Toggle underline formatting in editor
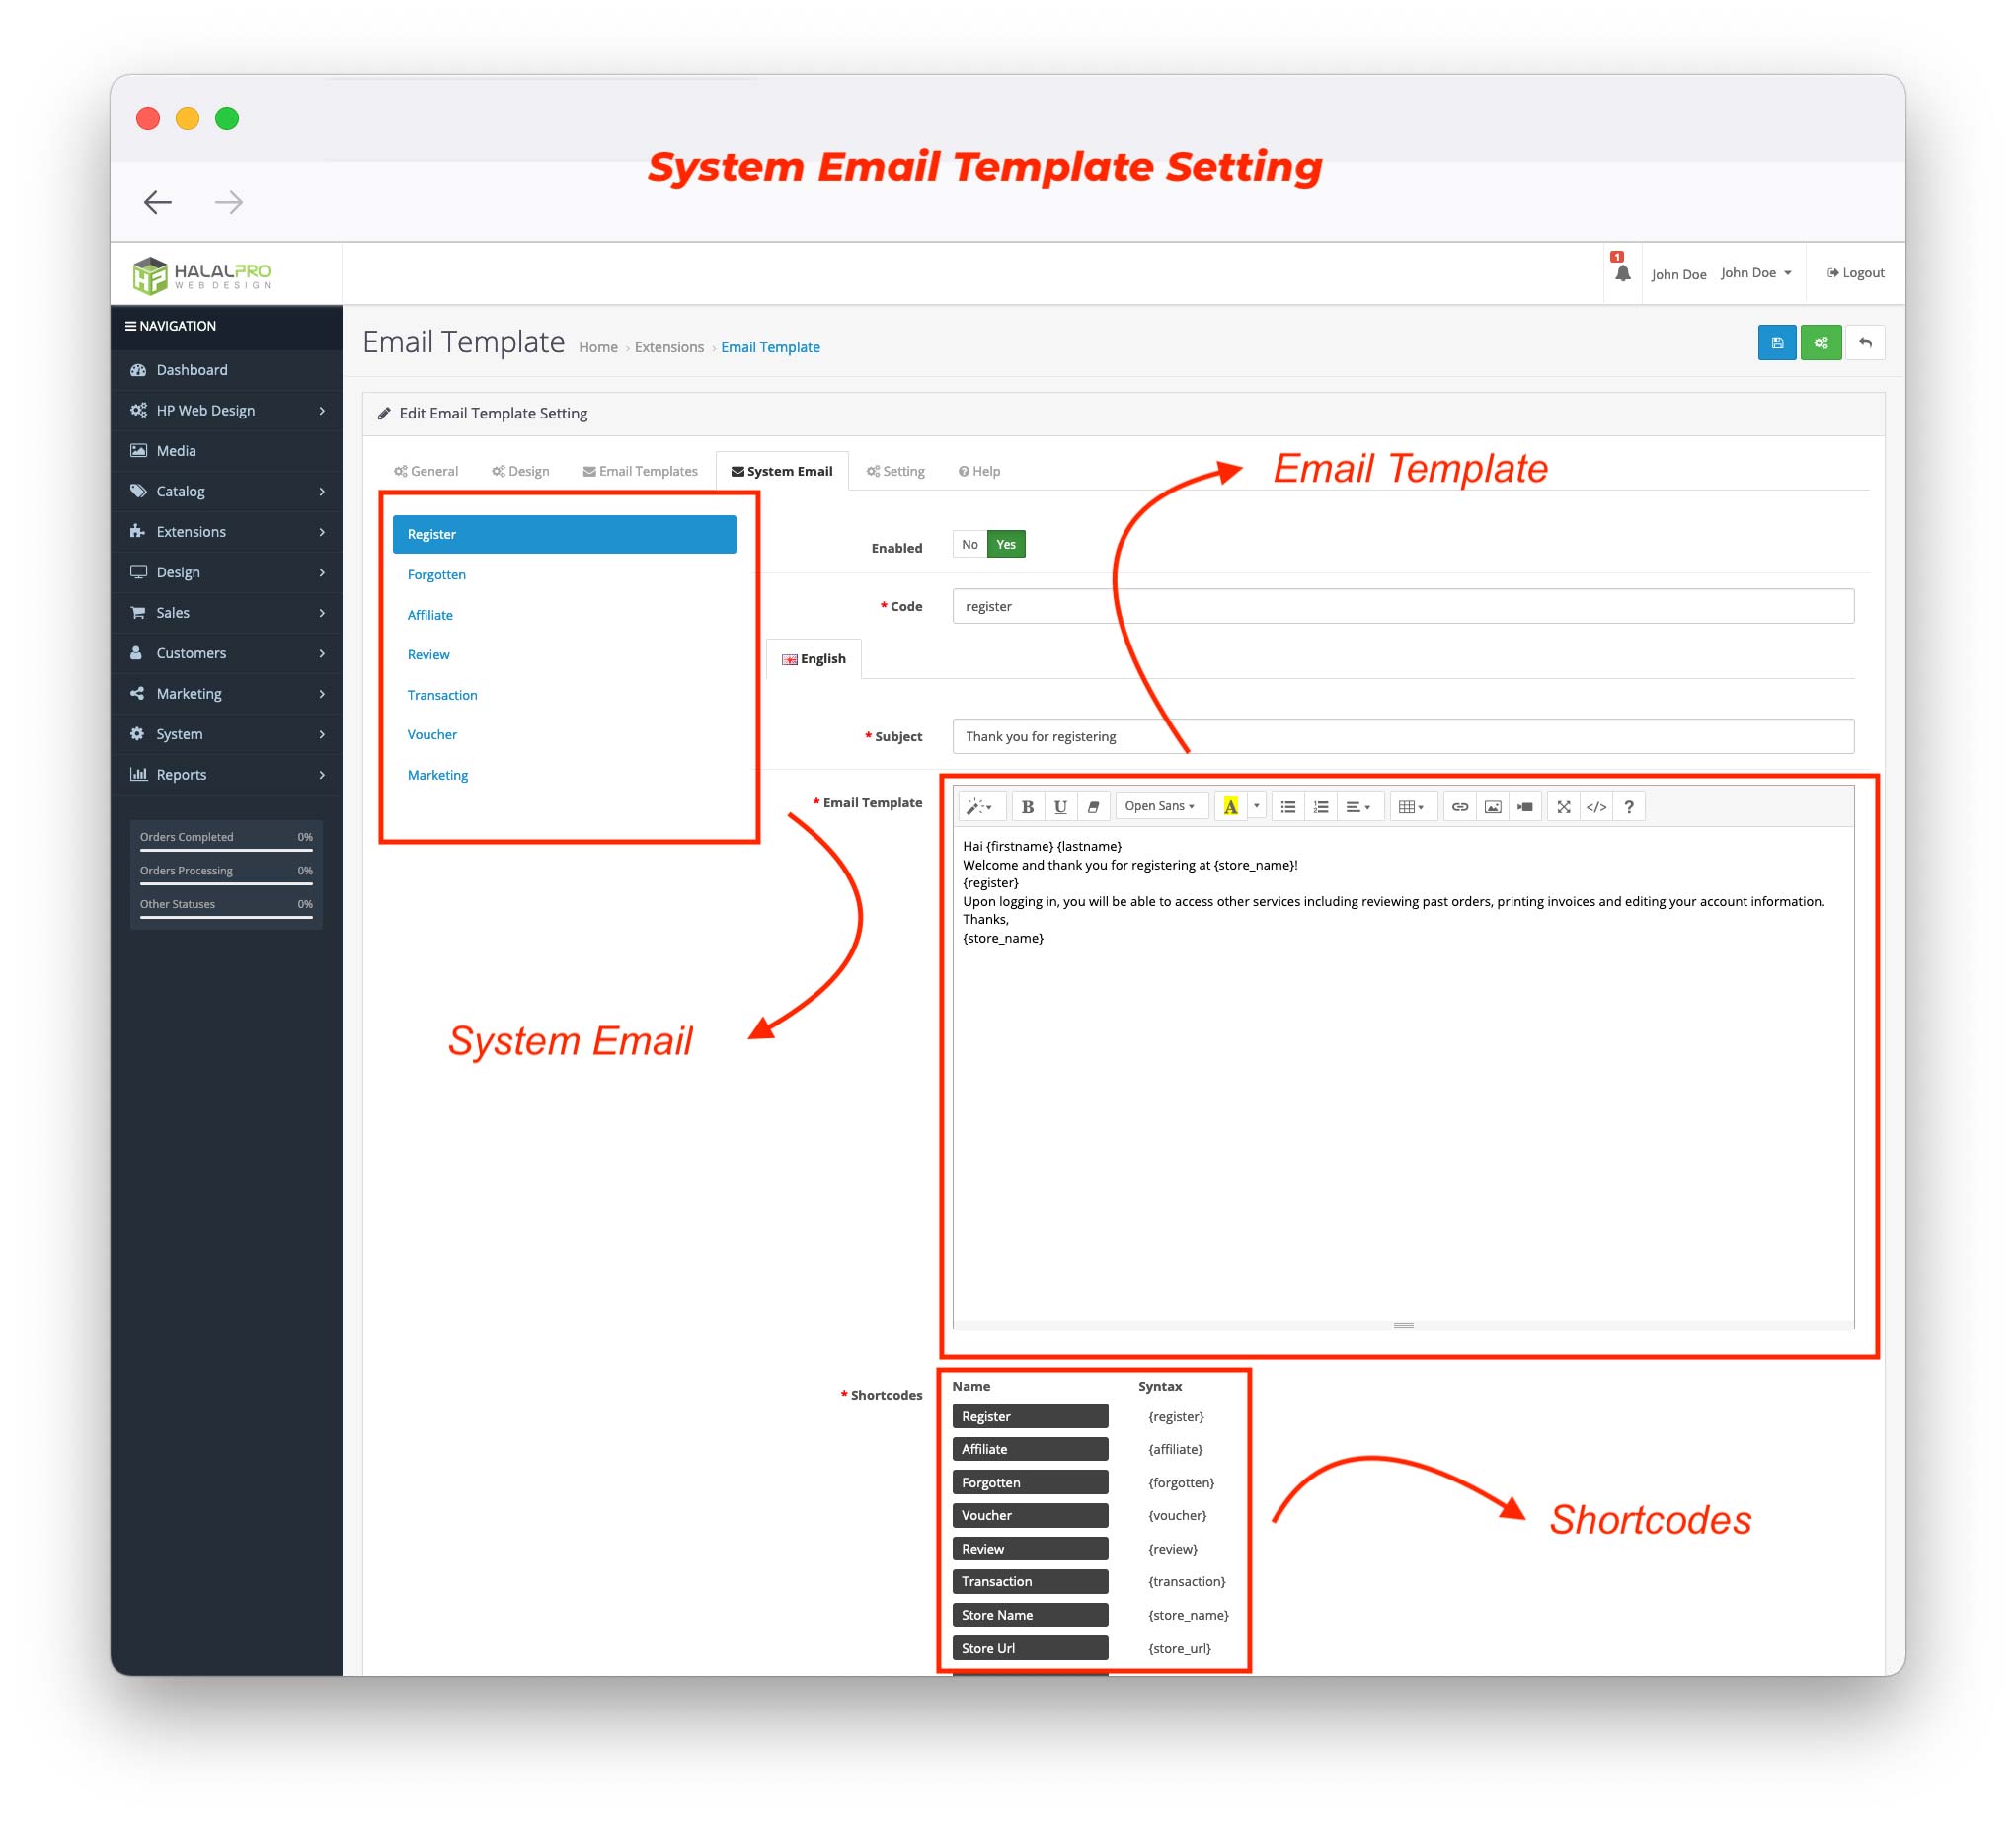The width and height of the screenshot is (2016, 1822). tap(1060, 807)
